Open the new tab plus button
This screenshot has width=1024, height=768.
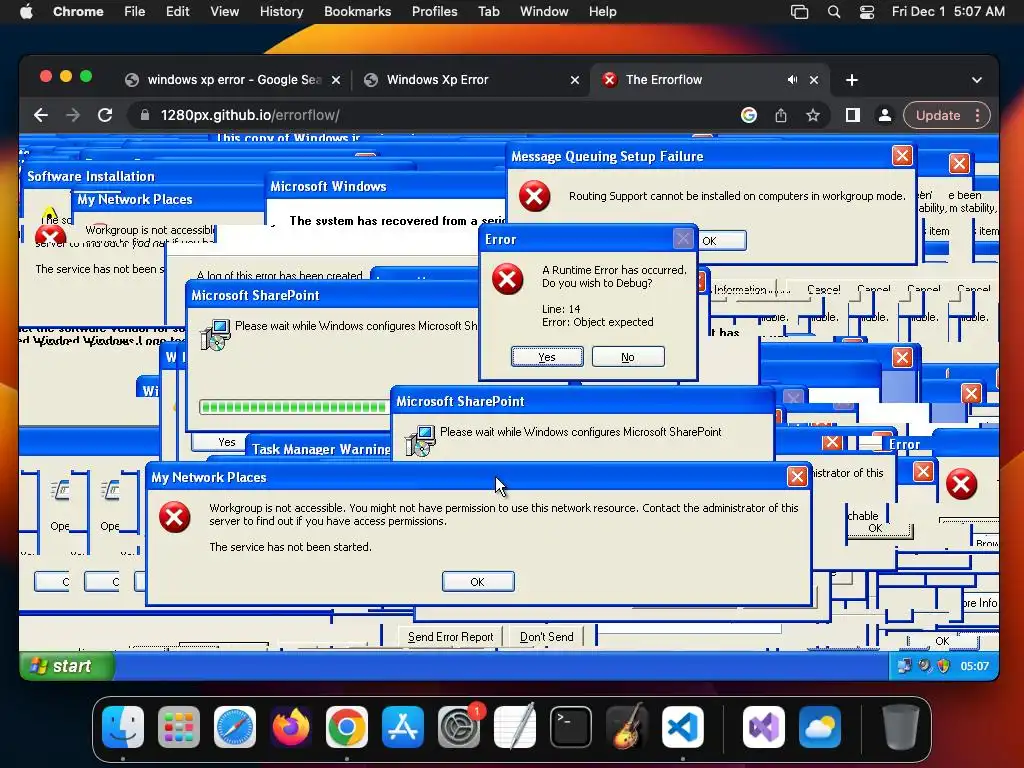click(x=852, y=80)
